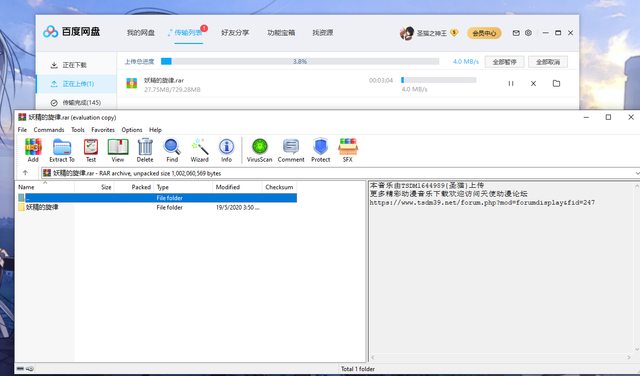Screen dimensions: 640x376
Task: Open upload file's folder icon in Baidu Netdisk
Action: click(556, 83)
